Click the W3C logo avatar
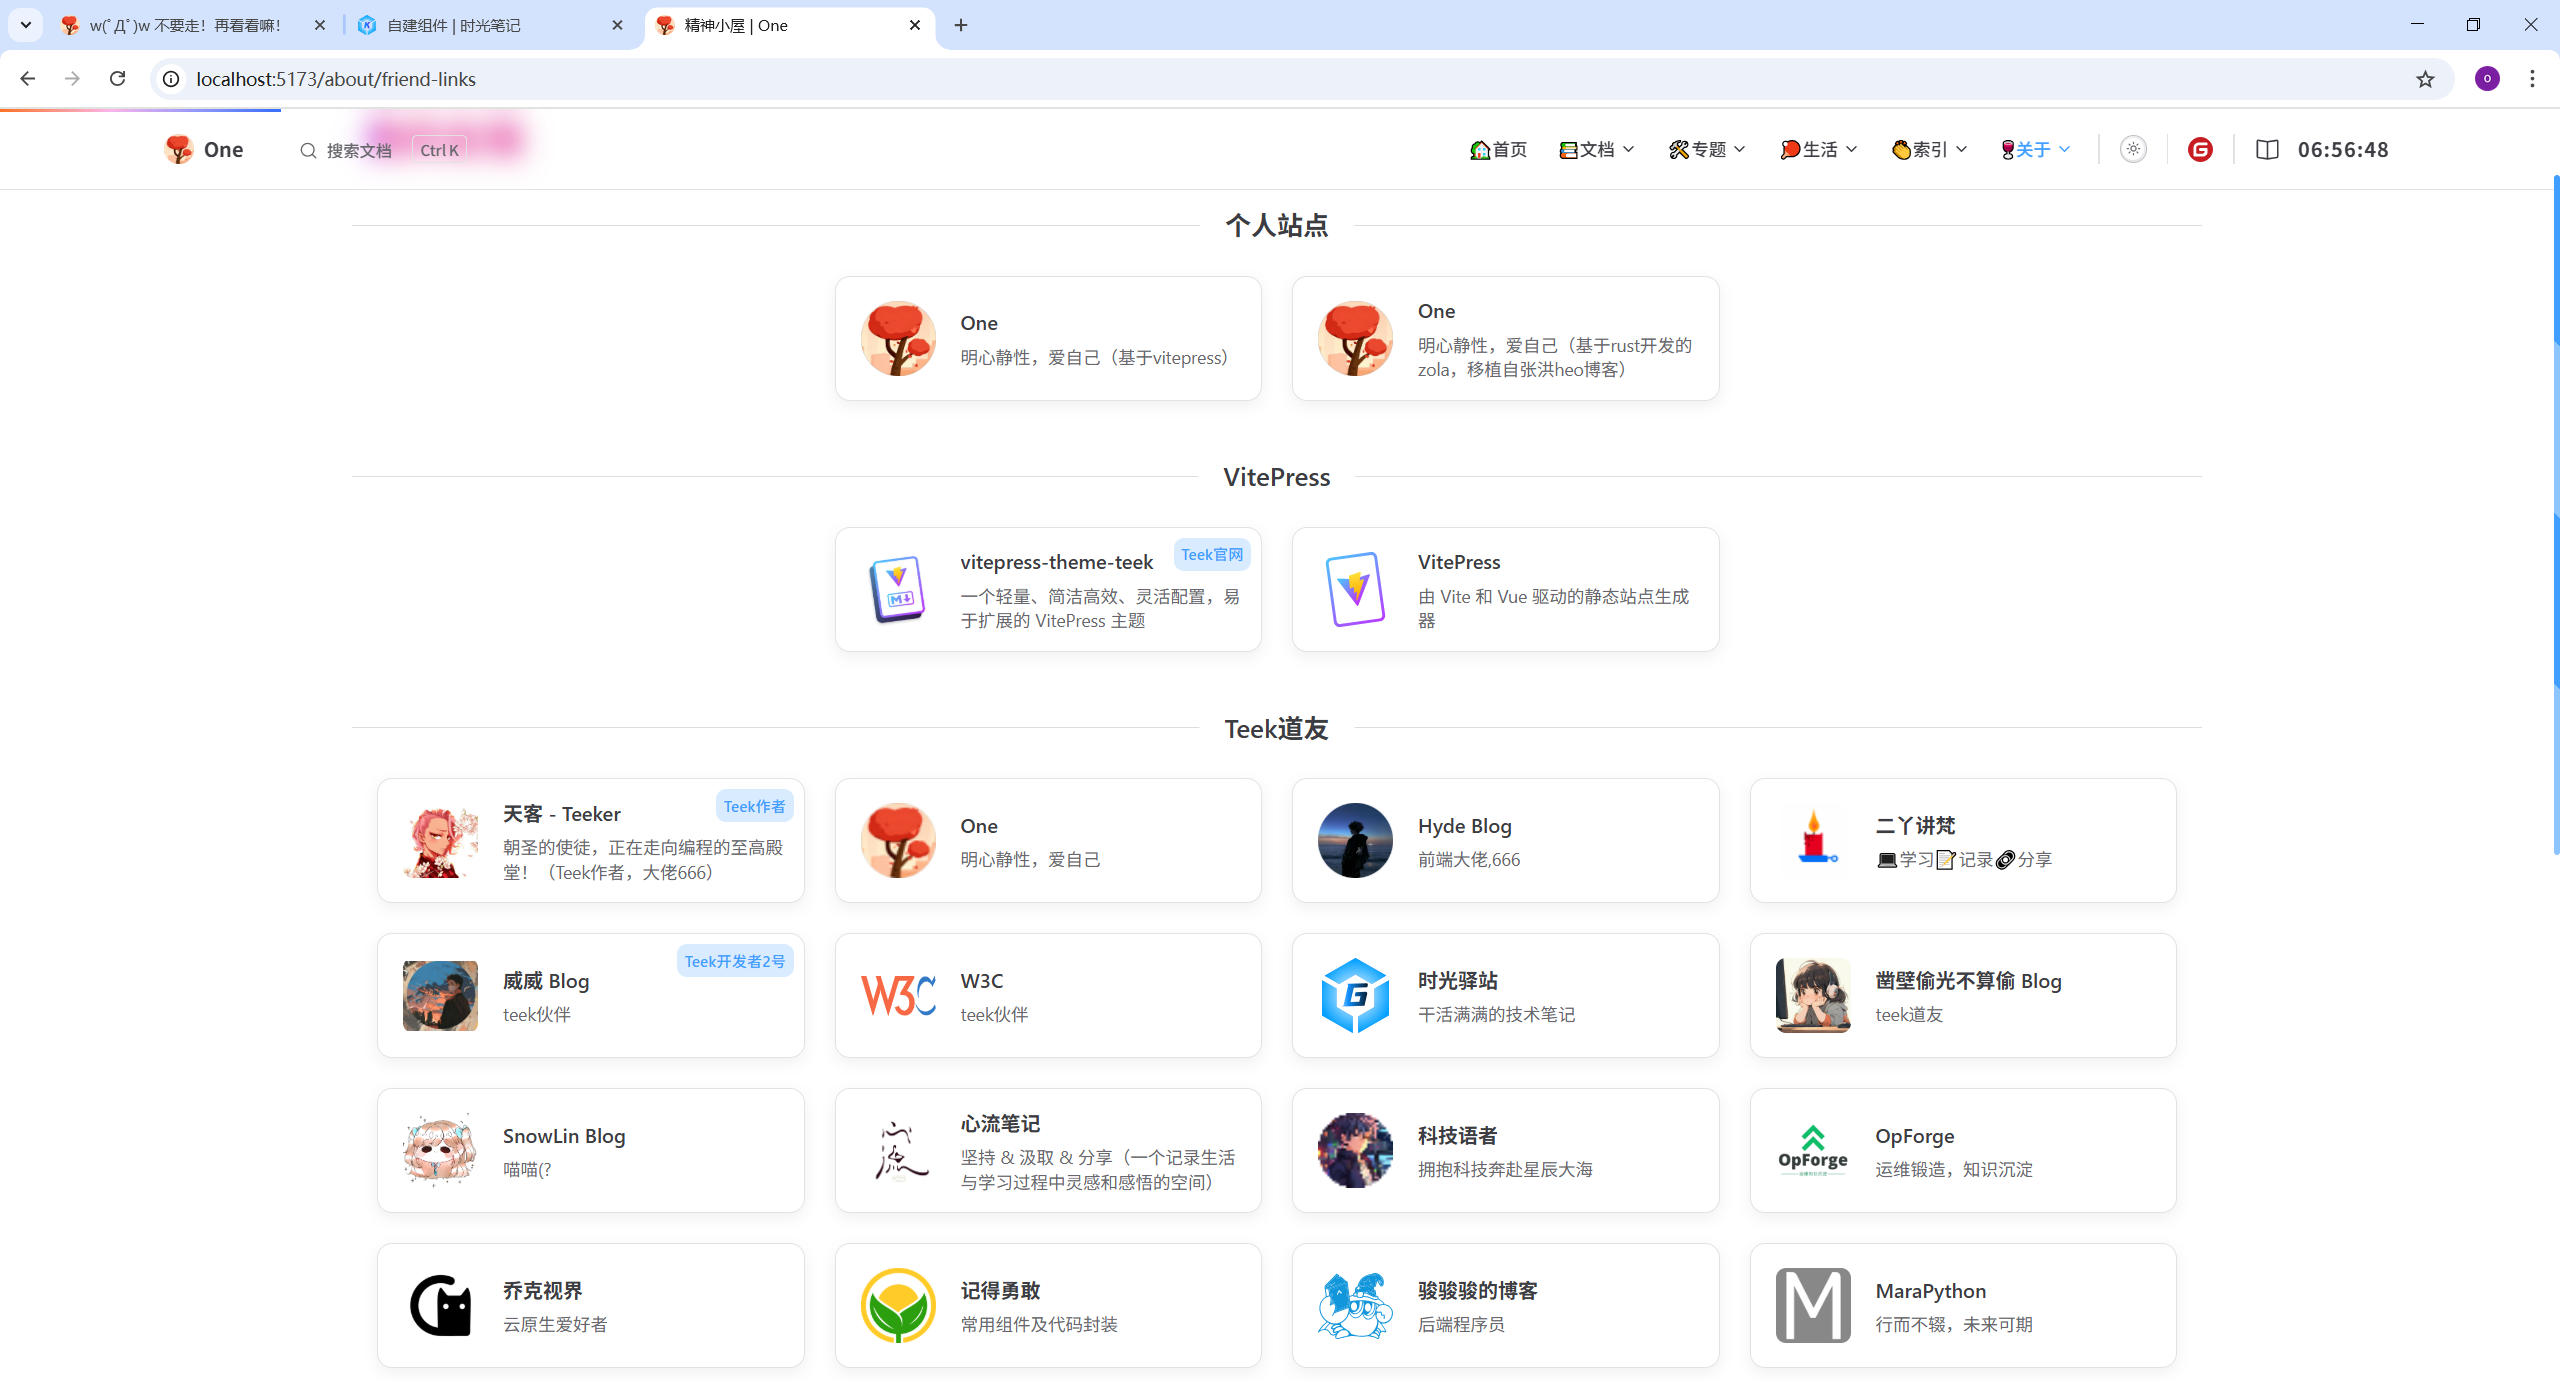The width and height of the screenshot is (2560, 1380). 898,995
